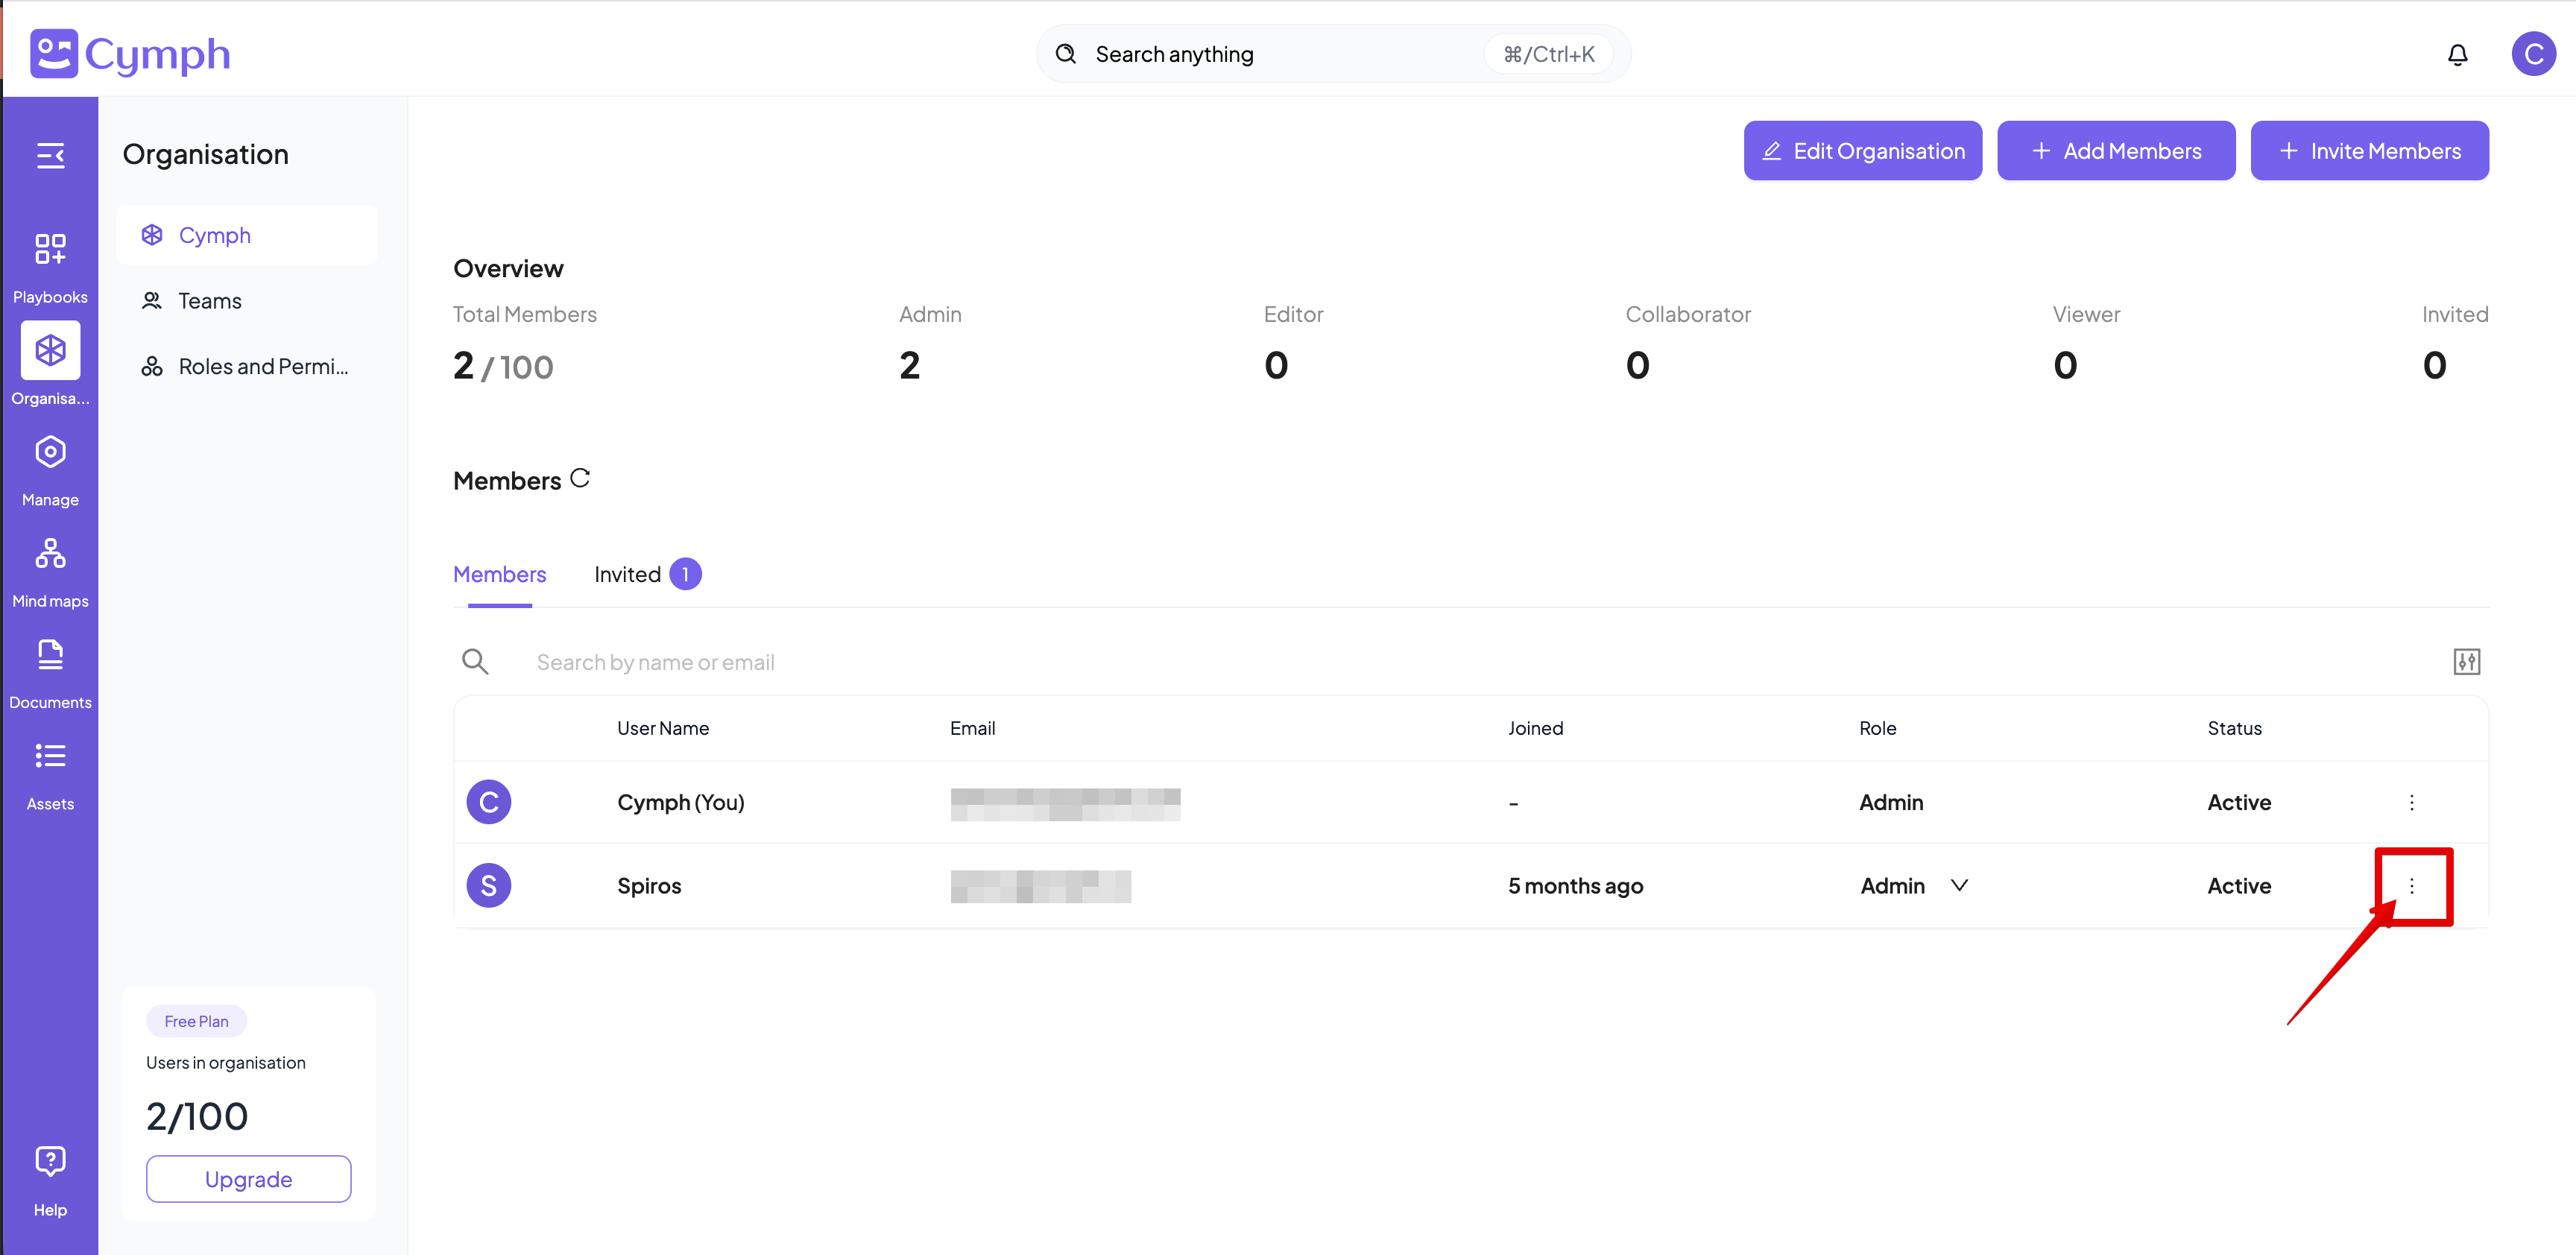Open the member list filter options
Image resolution: width=2576 pixels, height=1255 pixels.
pos(2467,661)
